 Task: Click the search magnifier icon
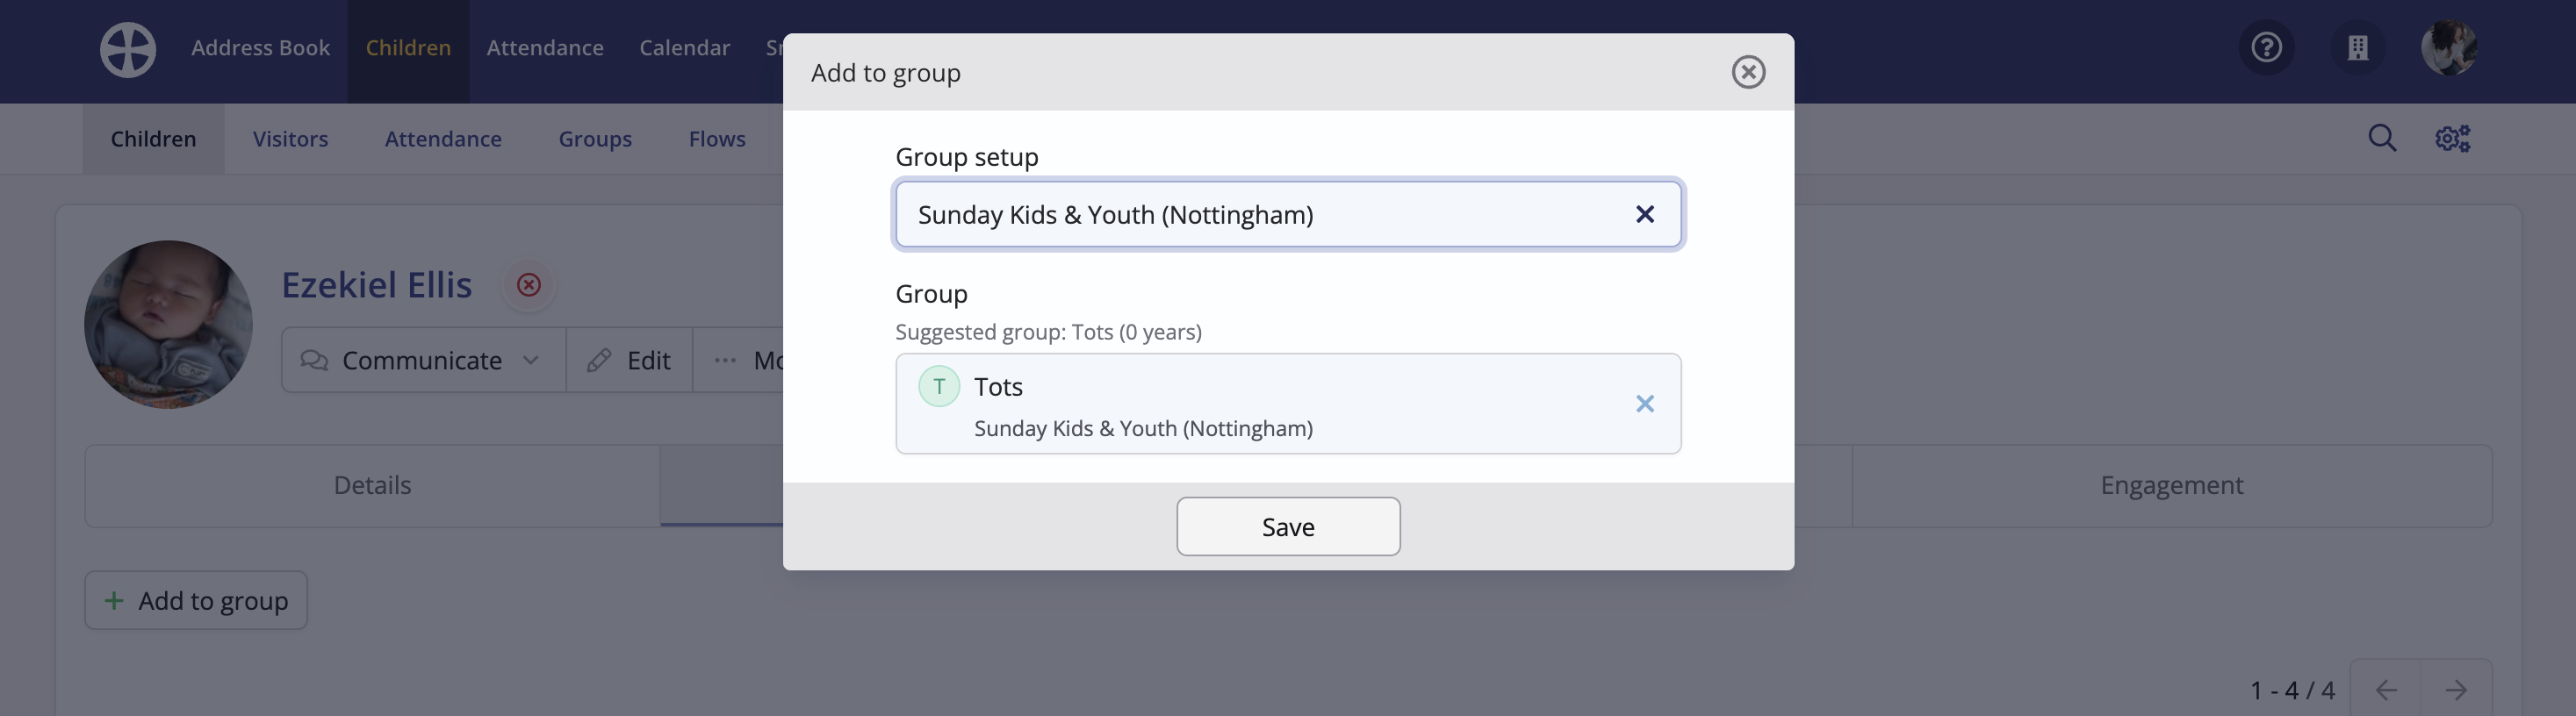[2382, 138]
